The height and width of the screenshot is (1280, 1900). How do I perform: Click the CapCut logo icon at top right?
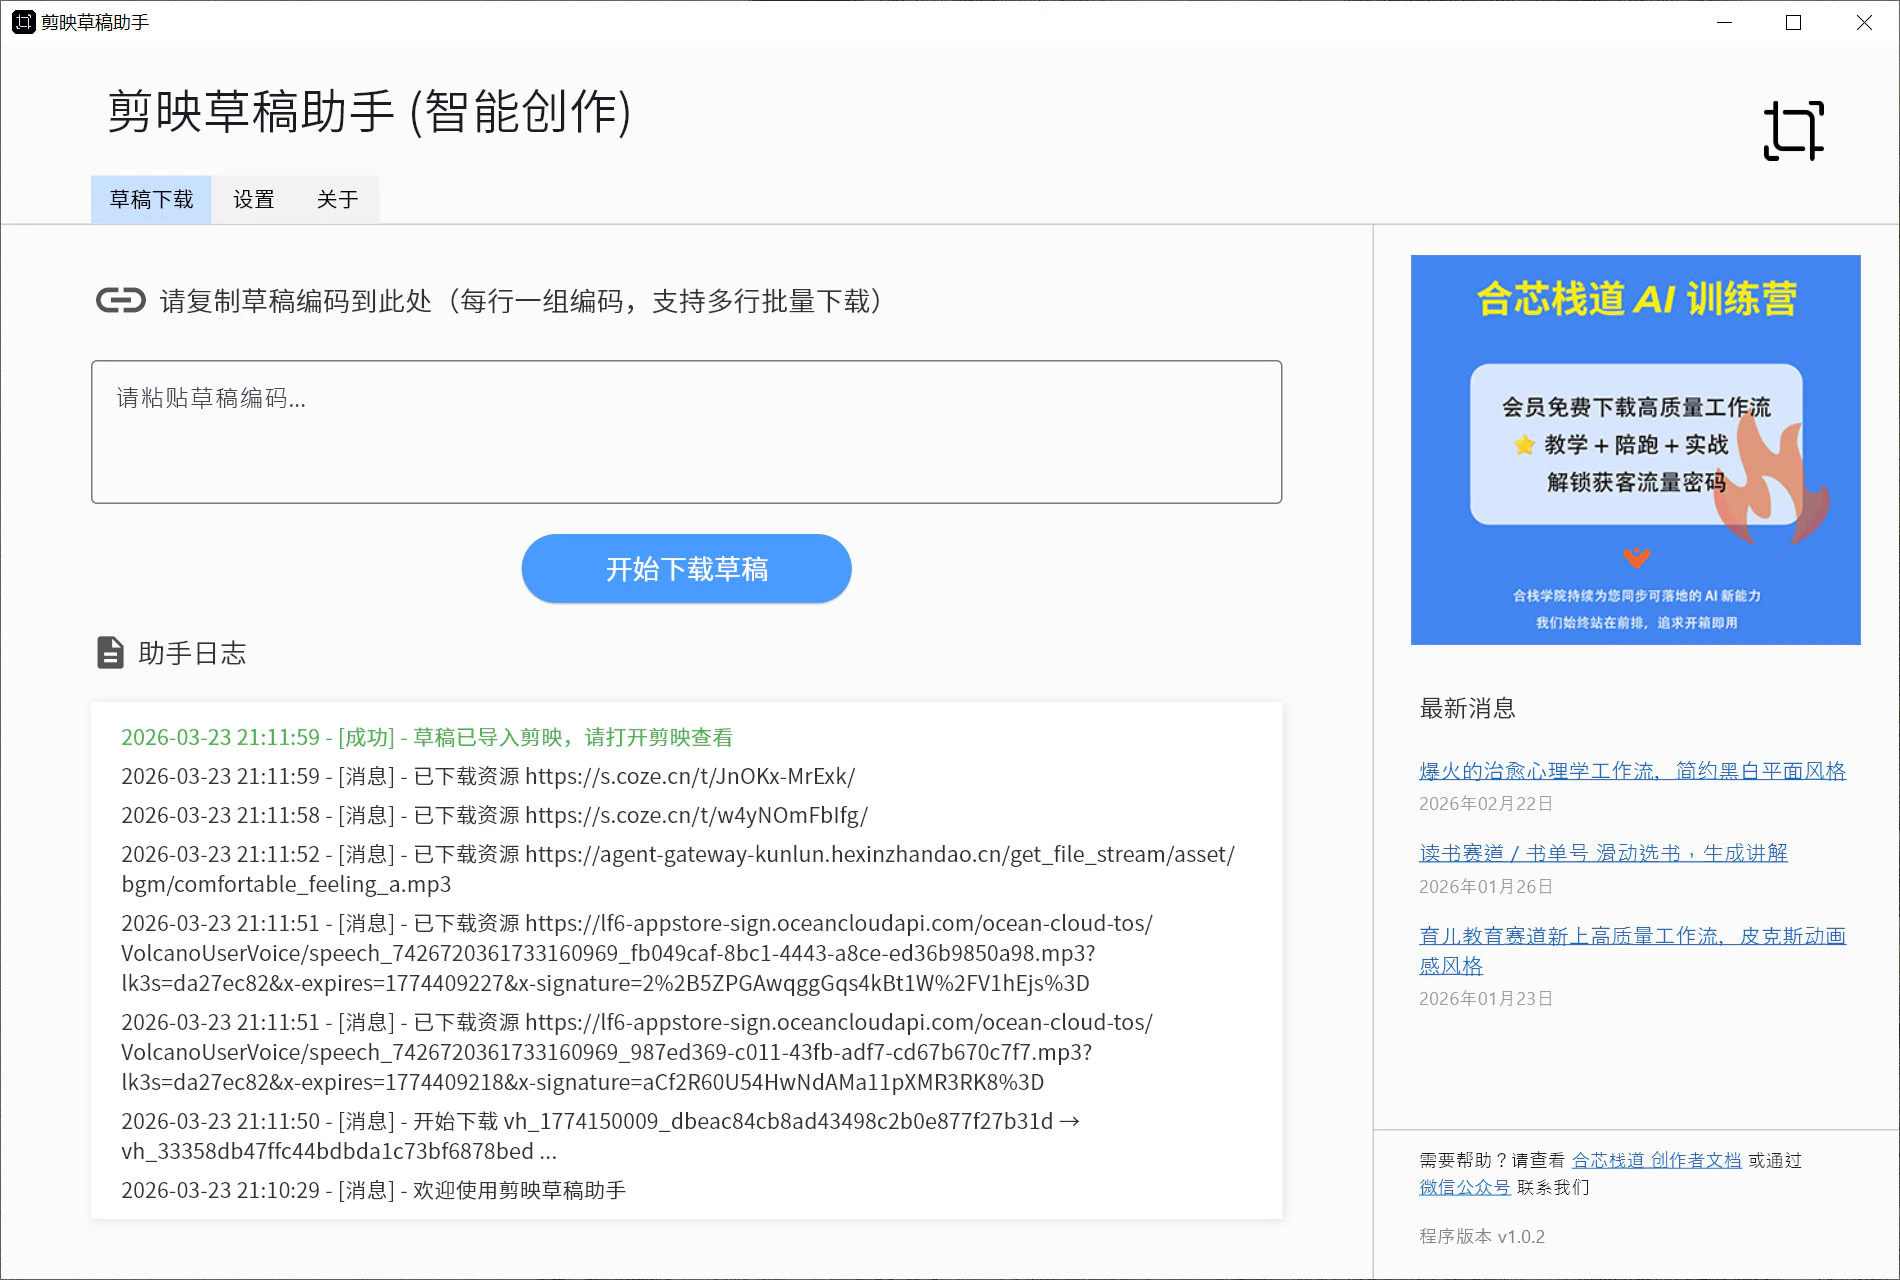[x=1793, y=130]
